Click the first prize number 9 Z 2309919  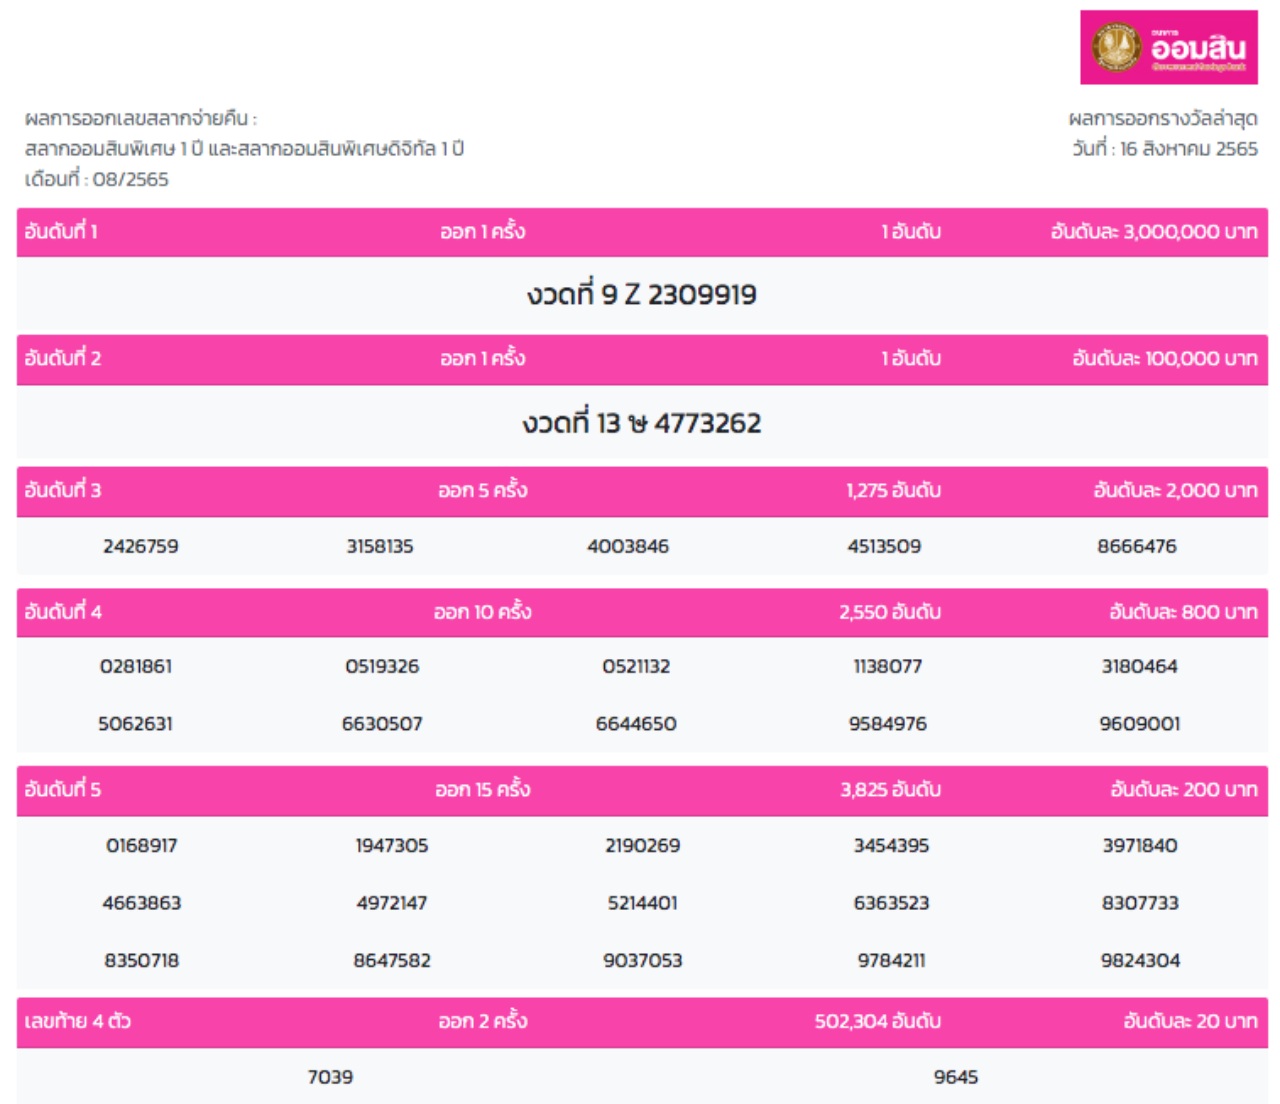tap(641, 295)
